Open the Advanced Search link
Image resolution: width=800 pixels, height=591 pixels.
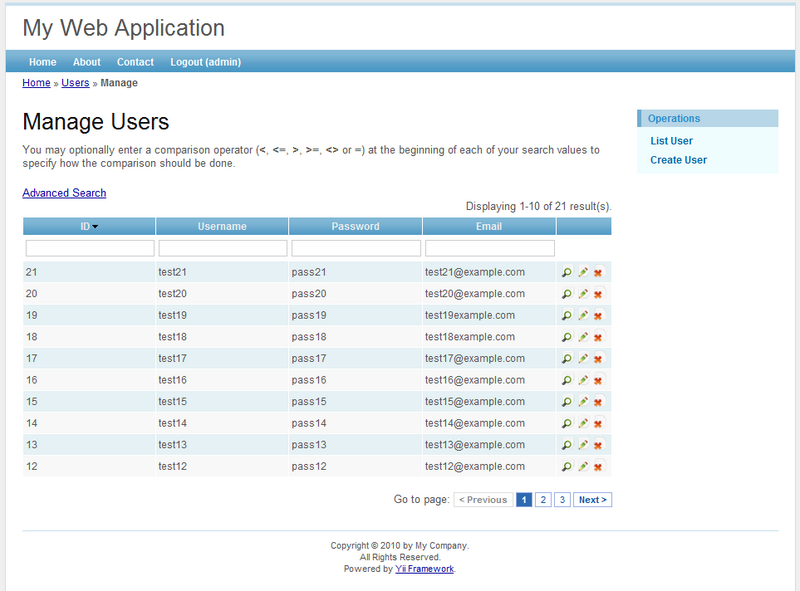(64, 193)
